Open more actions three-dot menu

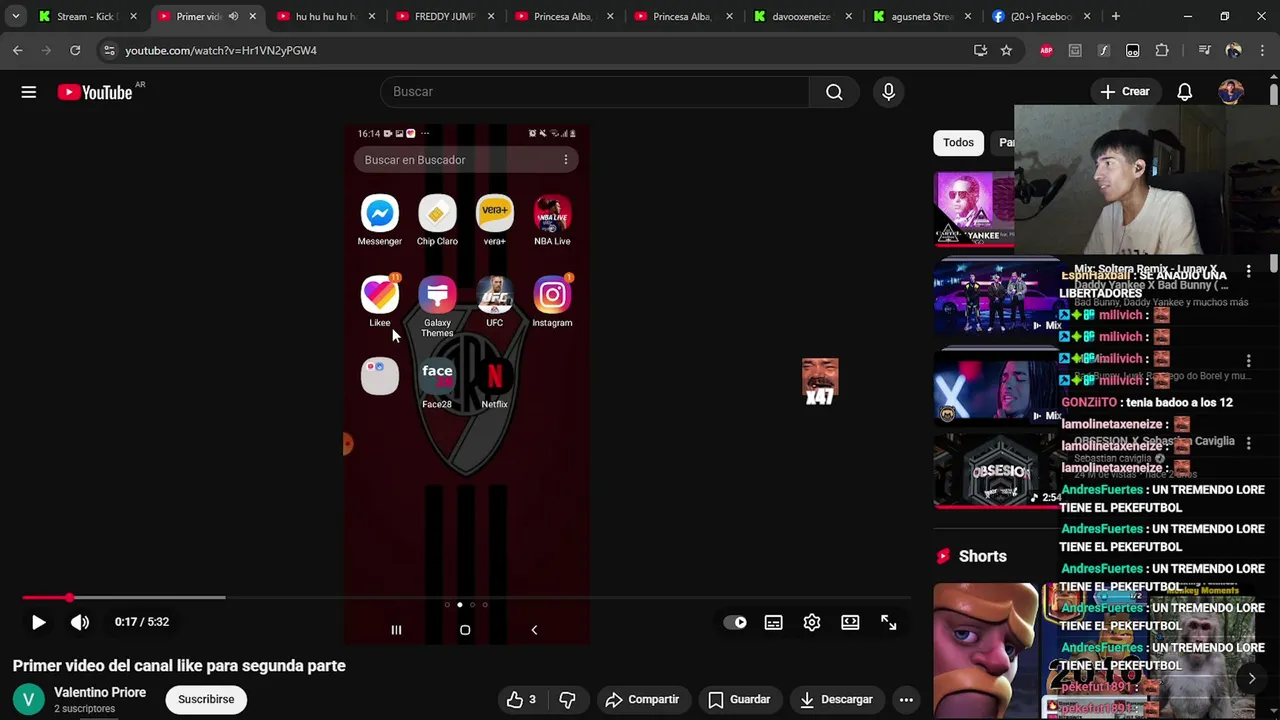pyautogui.click(x=906, y=700)
